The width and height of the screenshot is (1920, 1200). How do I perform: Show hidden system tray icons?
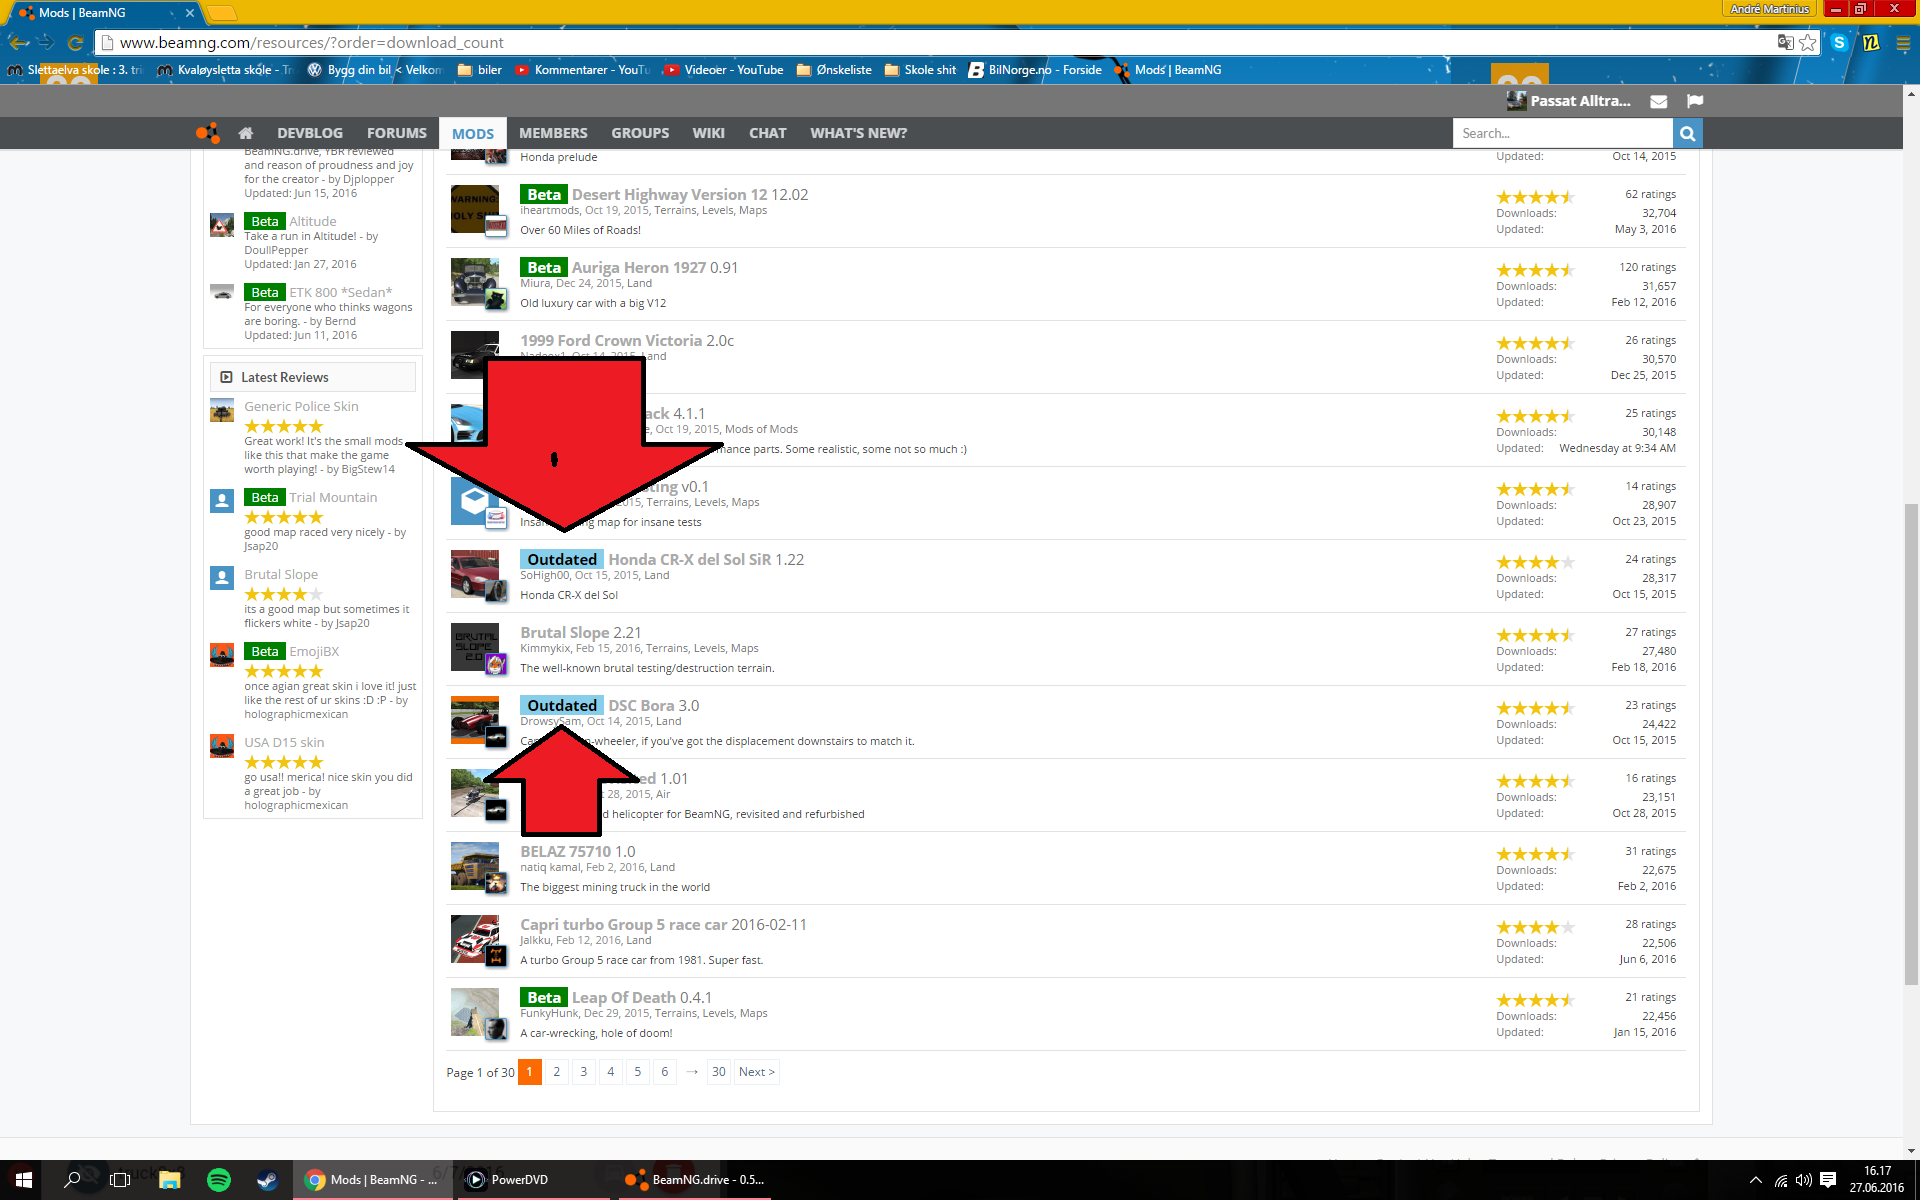(1755, 1180)
